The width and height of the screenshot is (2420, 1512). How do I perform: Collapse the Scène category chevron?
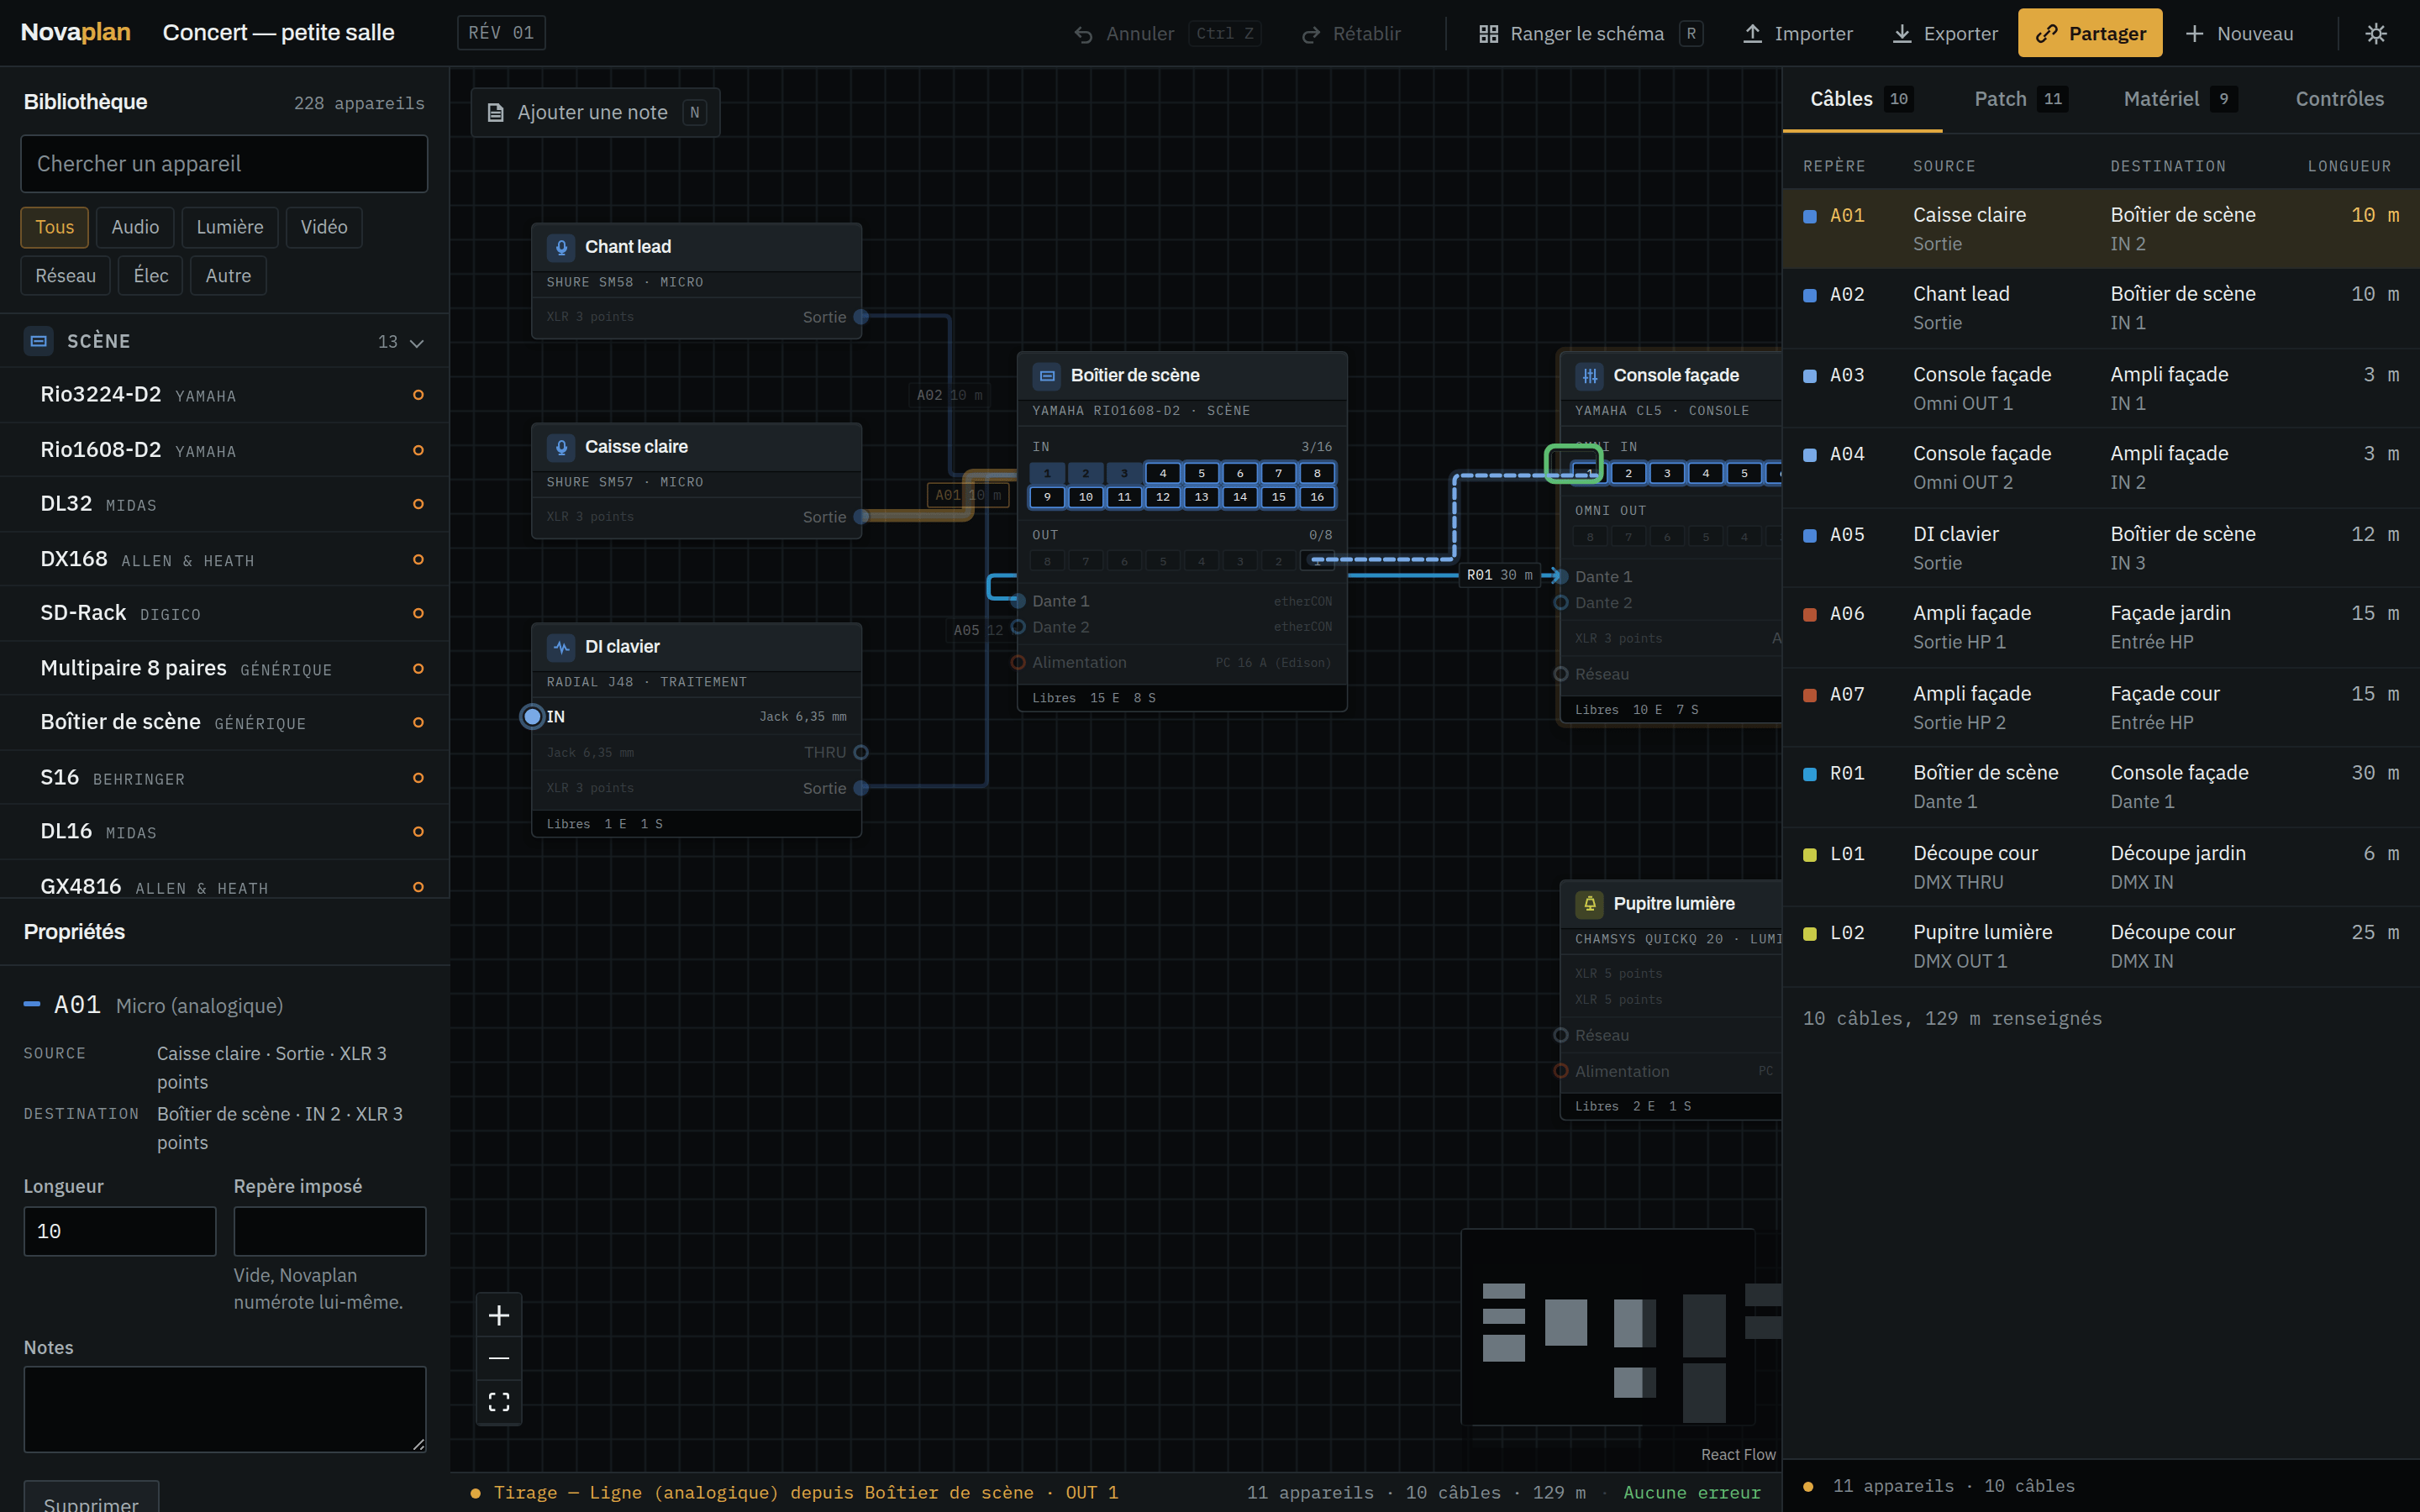417,343
